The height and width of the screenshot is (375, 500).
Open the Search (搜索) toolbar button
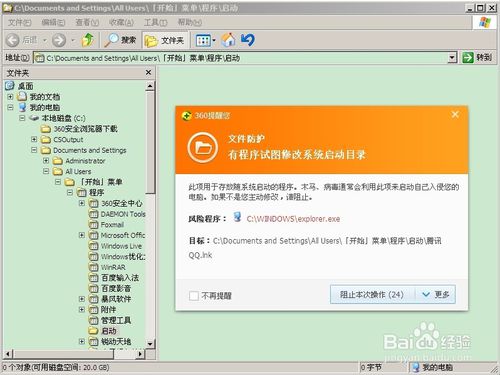tap(120, 40)
